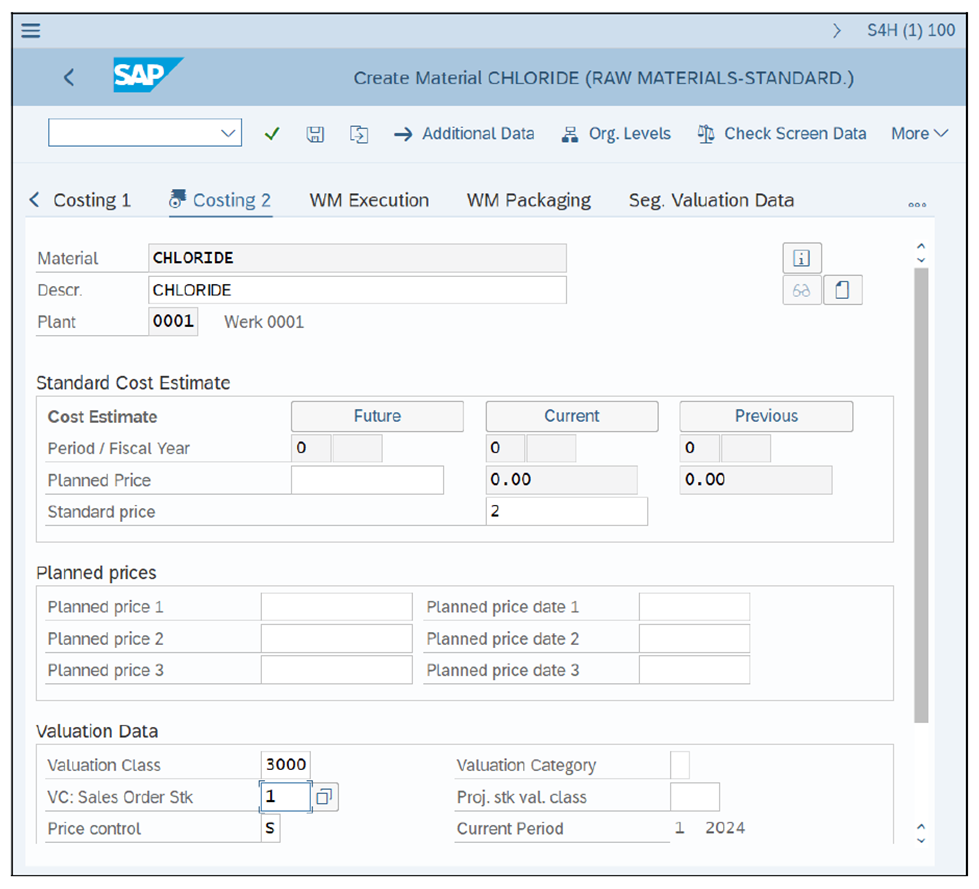This screenshot has height=889, width=979.
Task: Open material information with the info icon
Action: [x=801, y=257]
